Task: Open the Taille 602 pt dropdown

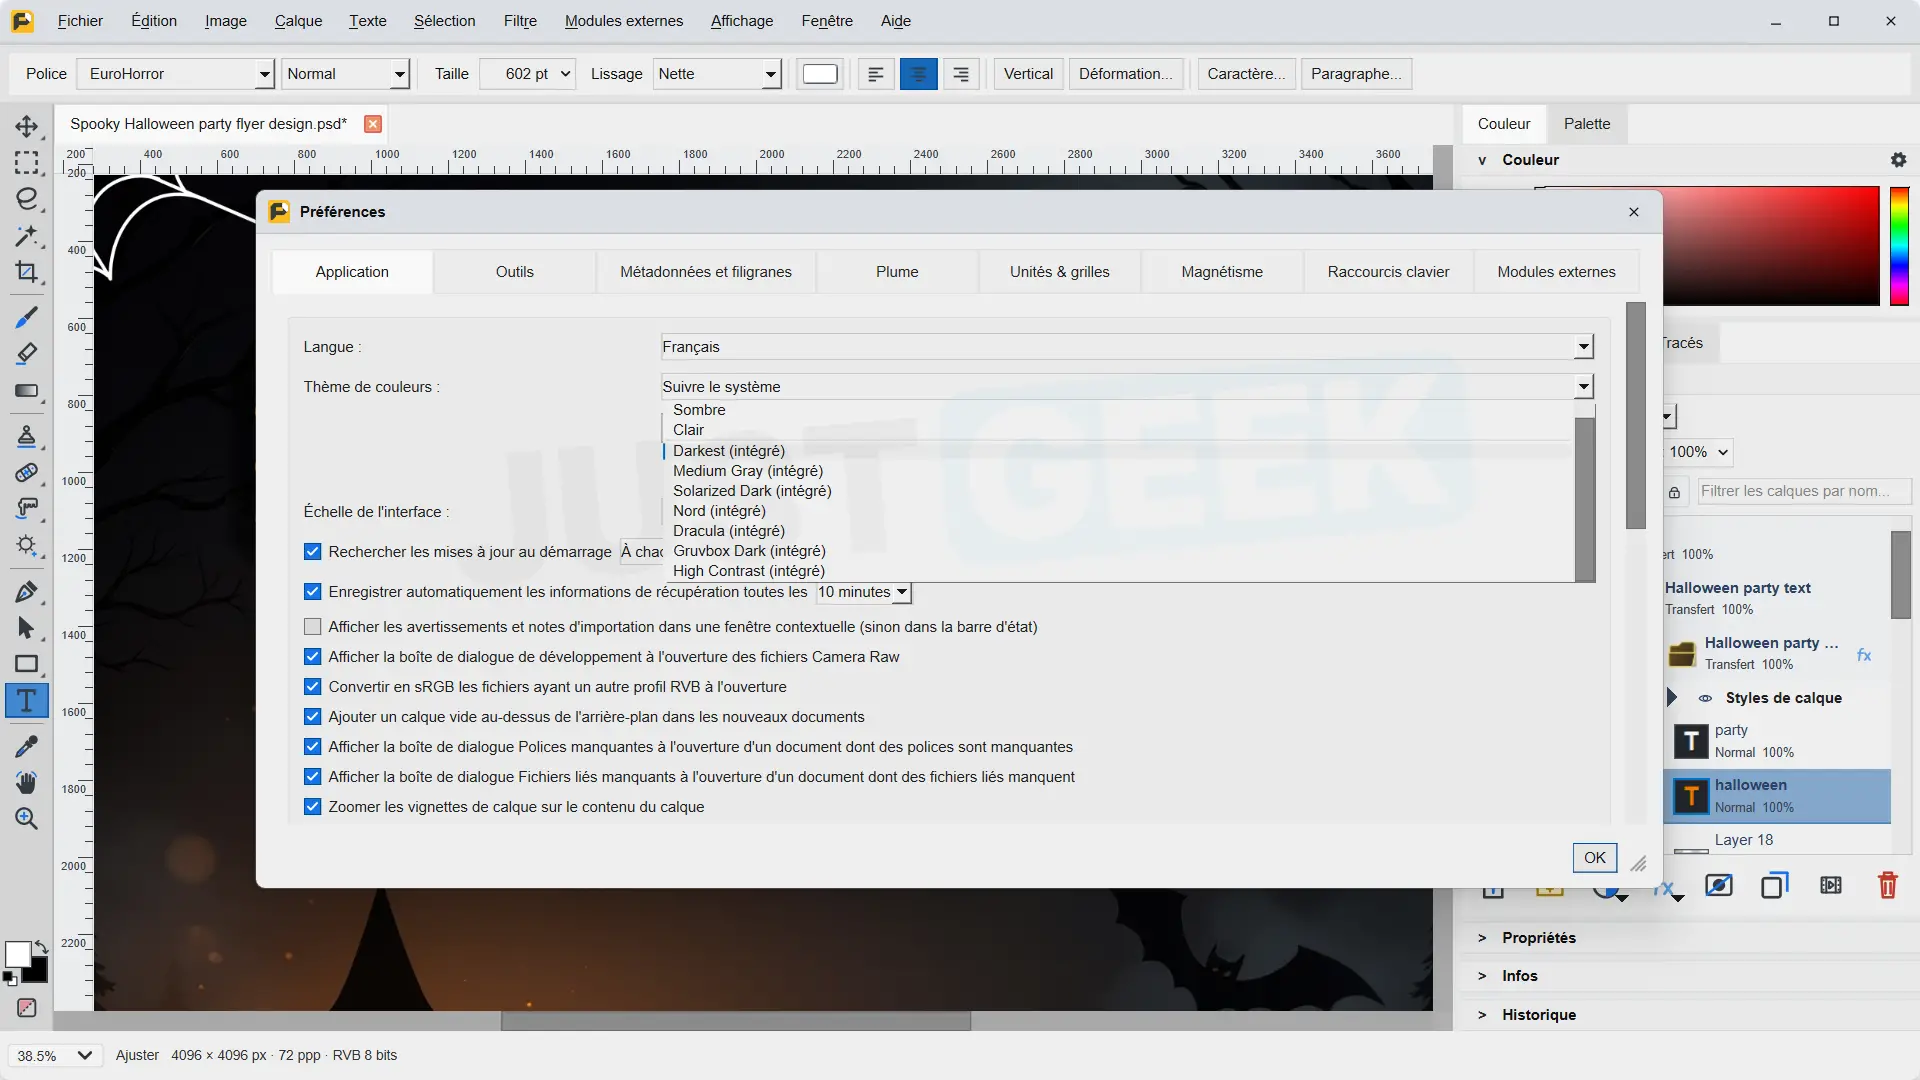Action: point(527,74)
